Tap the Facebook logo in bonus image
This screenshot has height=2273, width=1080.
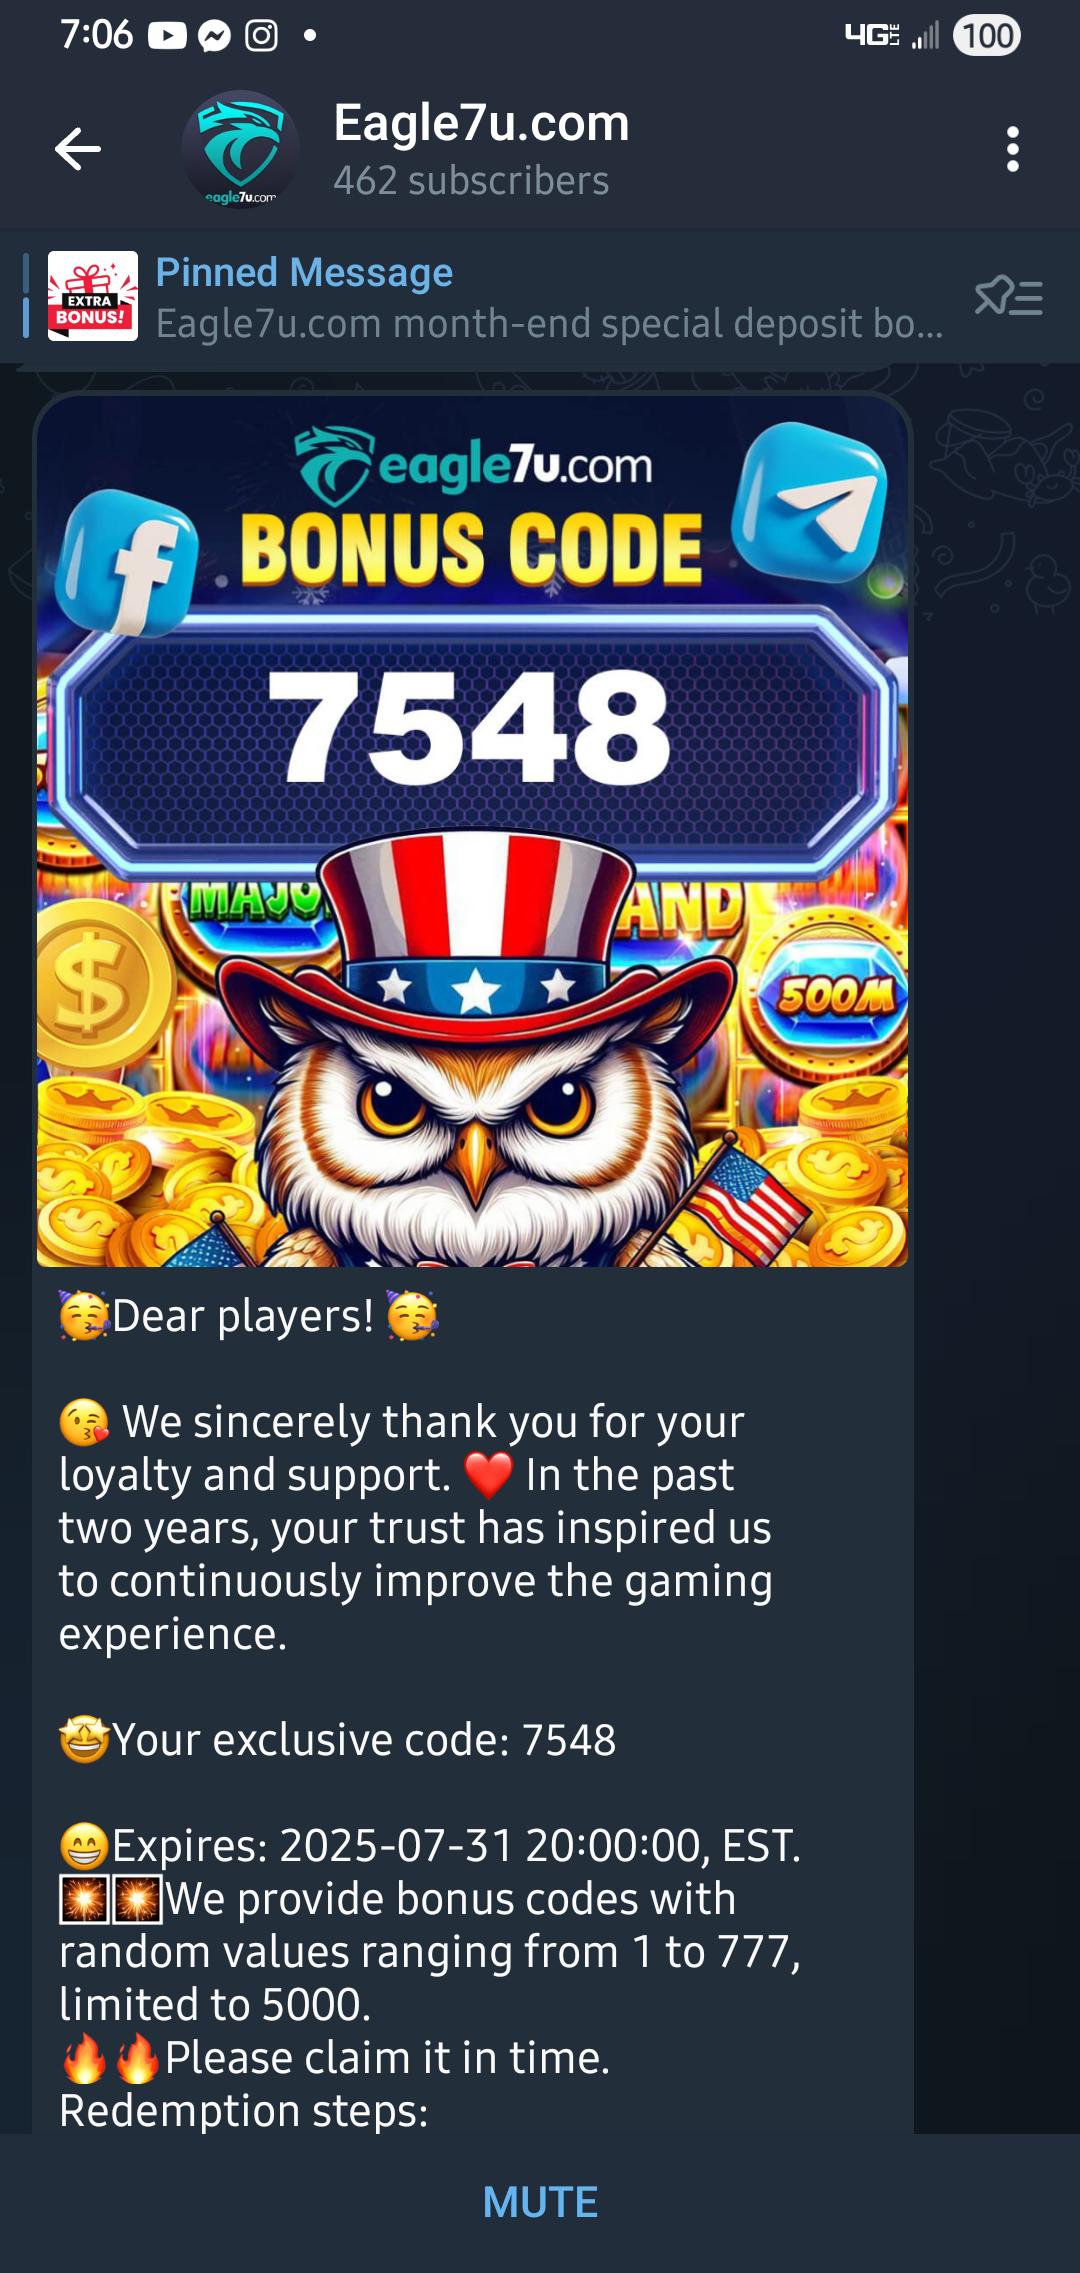127,563
